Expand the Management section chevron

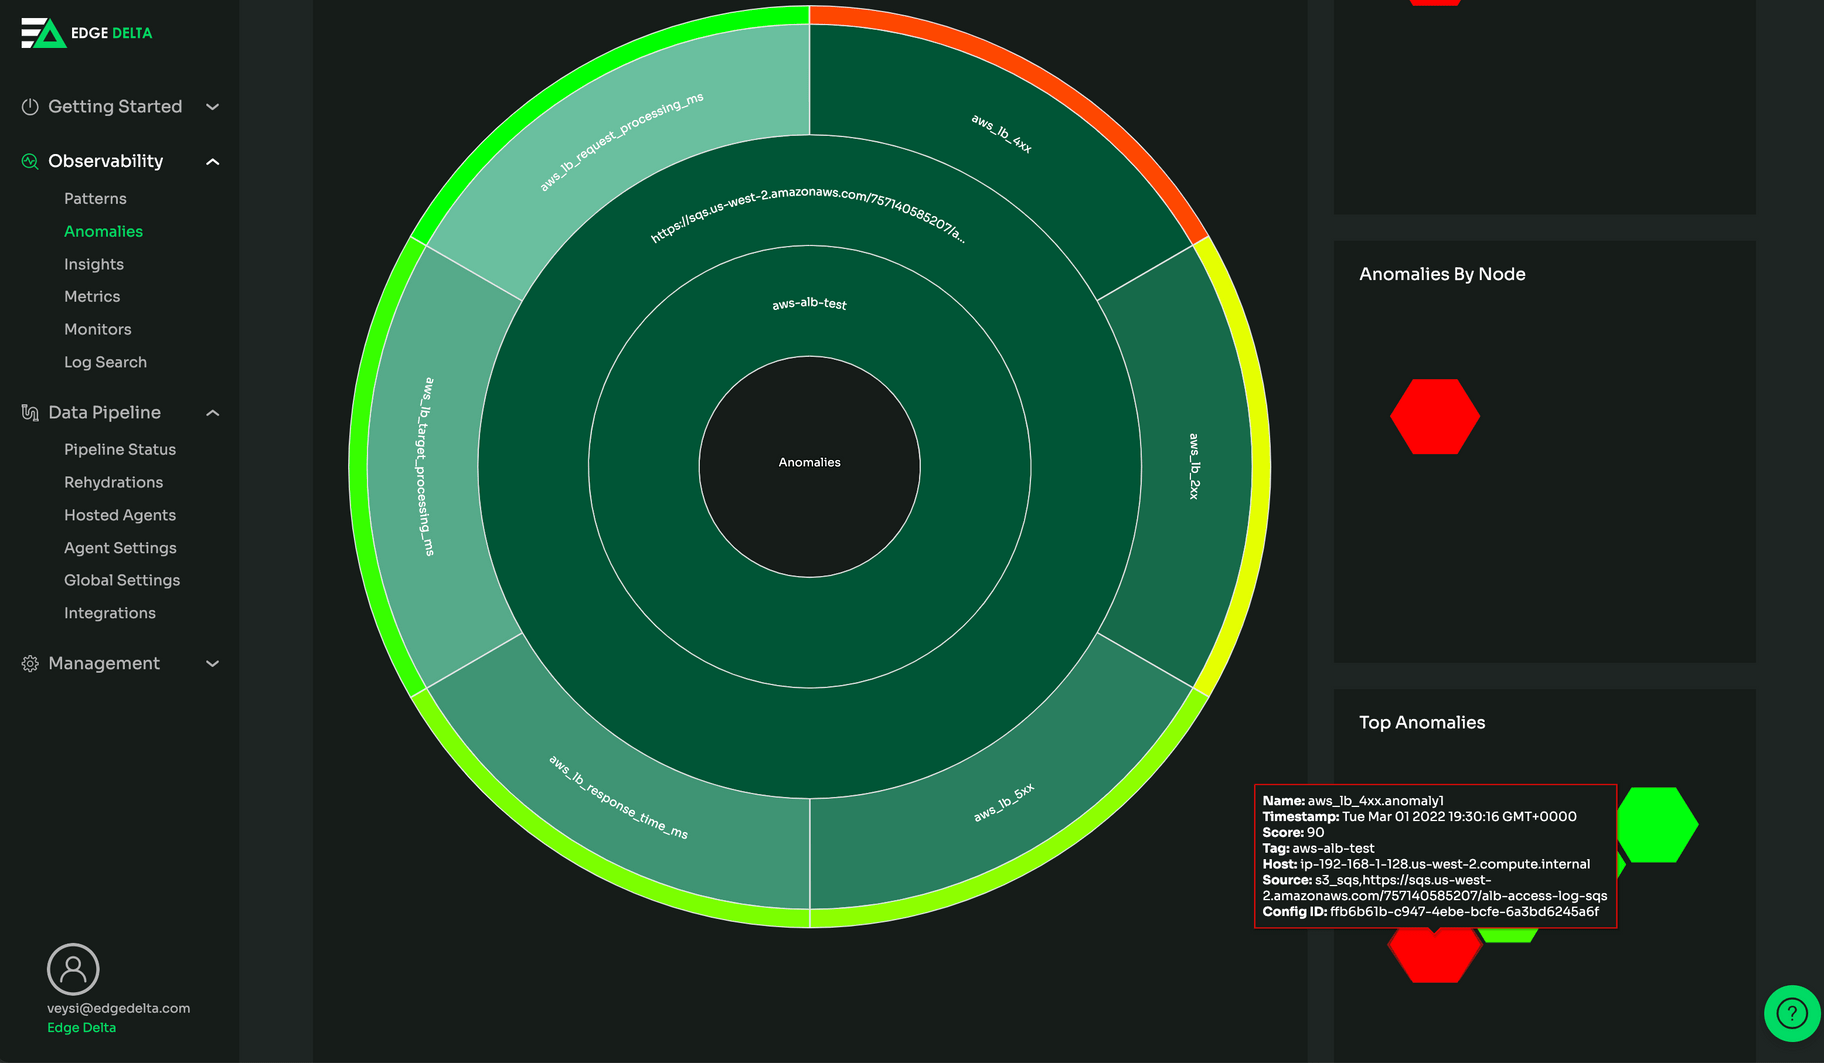pos(212,664)
